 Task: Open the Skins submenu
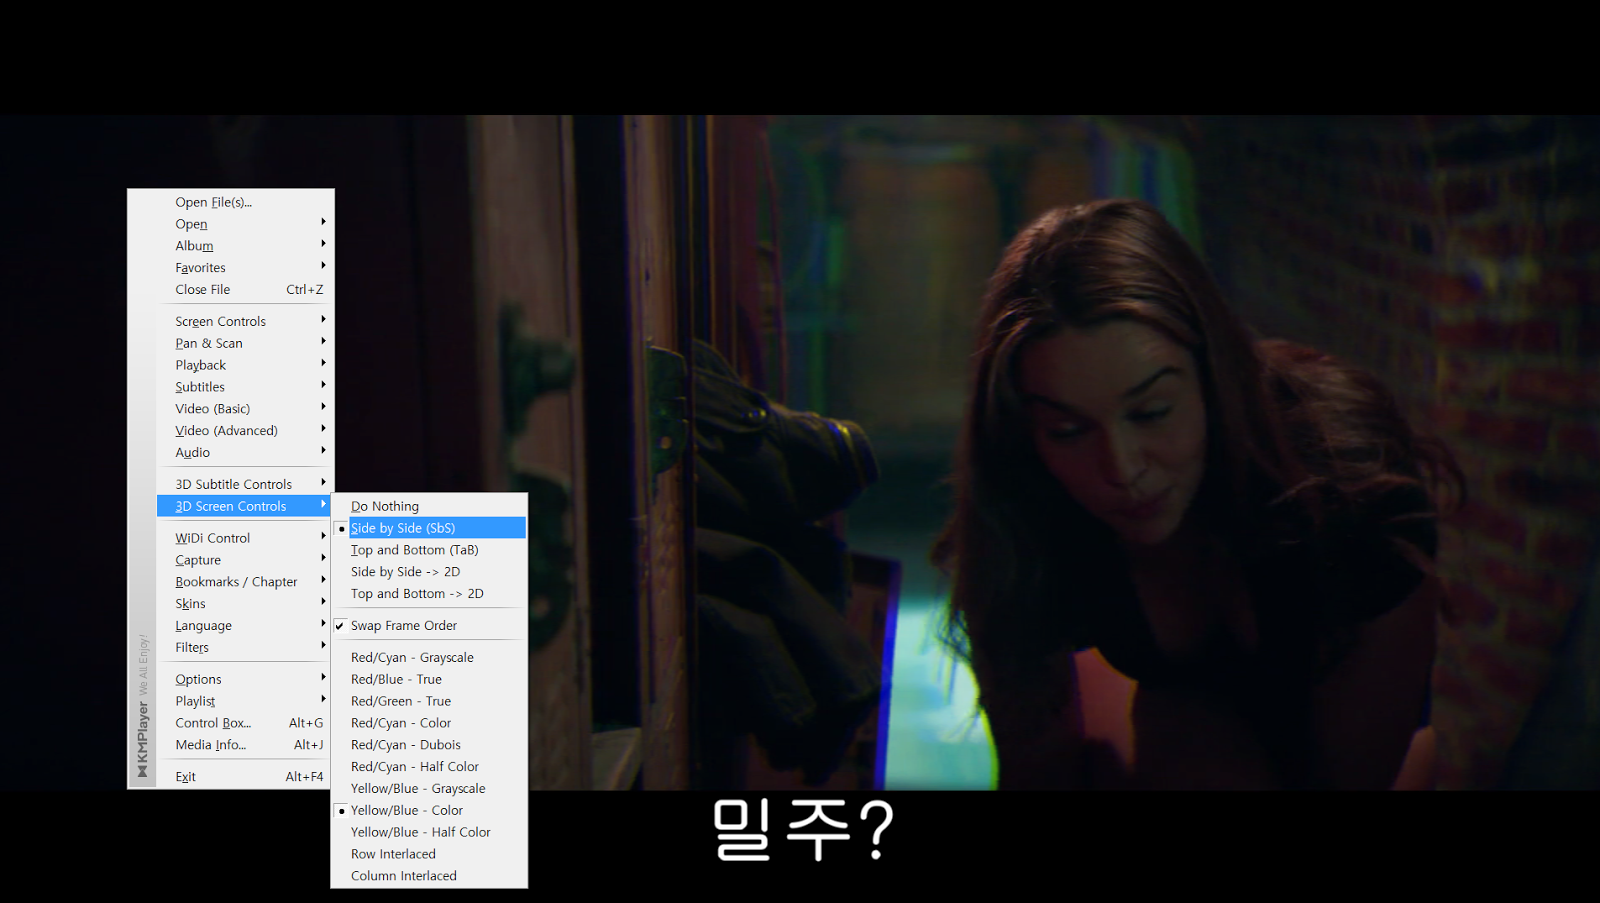(x=243, y=604)
